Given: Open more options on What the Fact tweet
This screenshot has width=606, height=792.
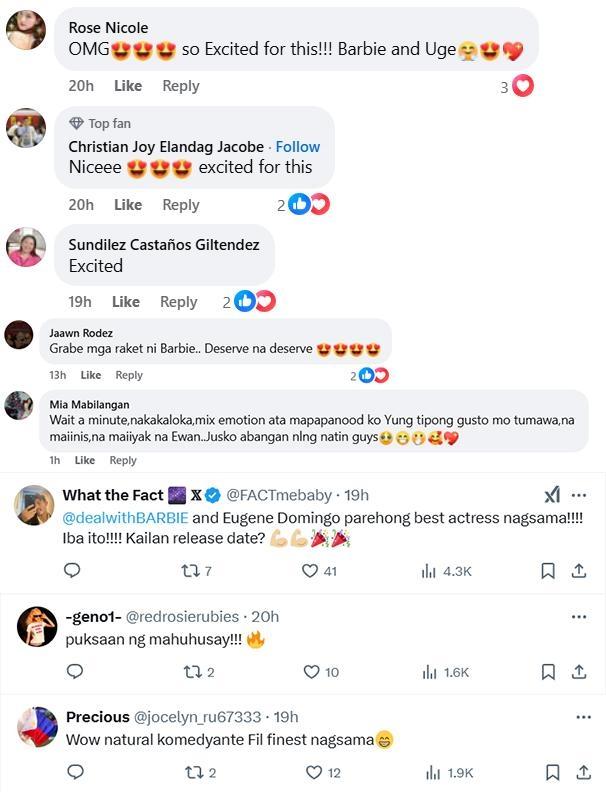Looking at the screenshot, I should point(579,495).
